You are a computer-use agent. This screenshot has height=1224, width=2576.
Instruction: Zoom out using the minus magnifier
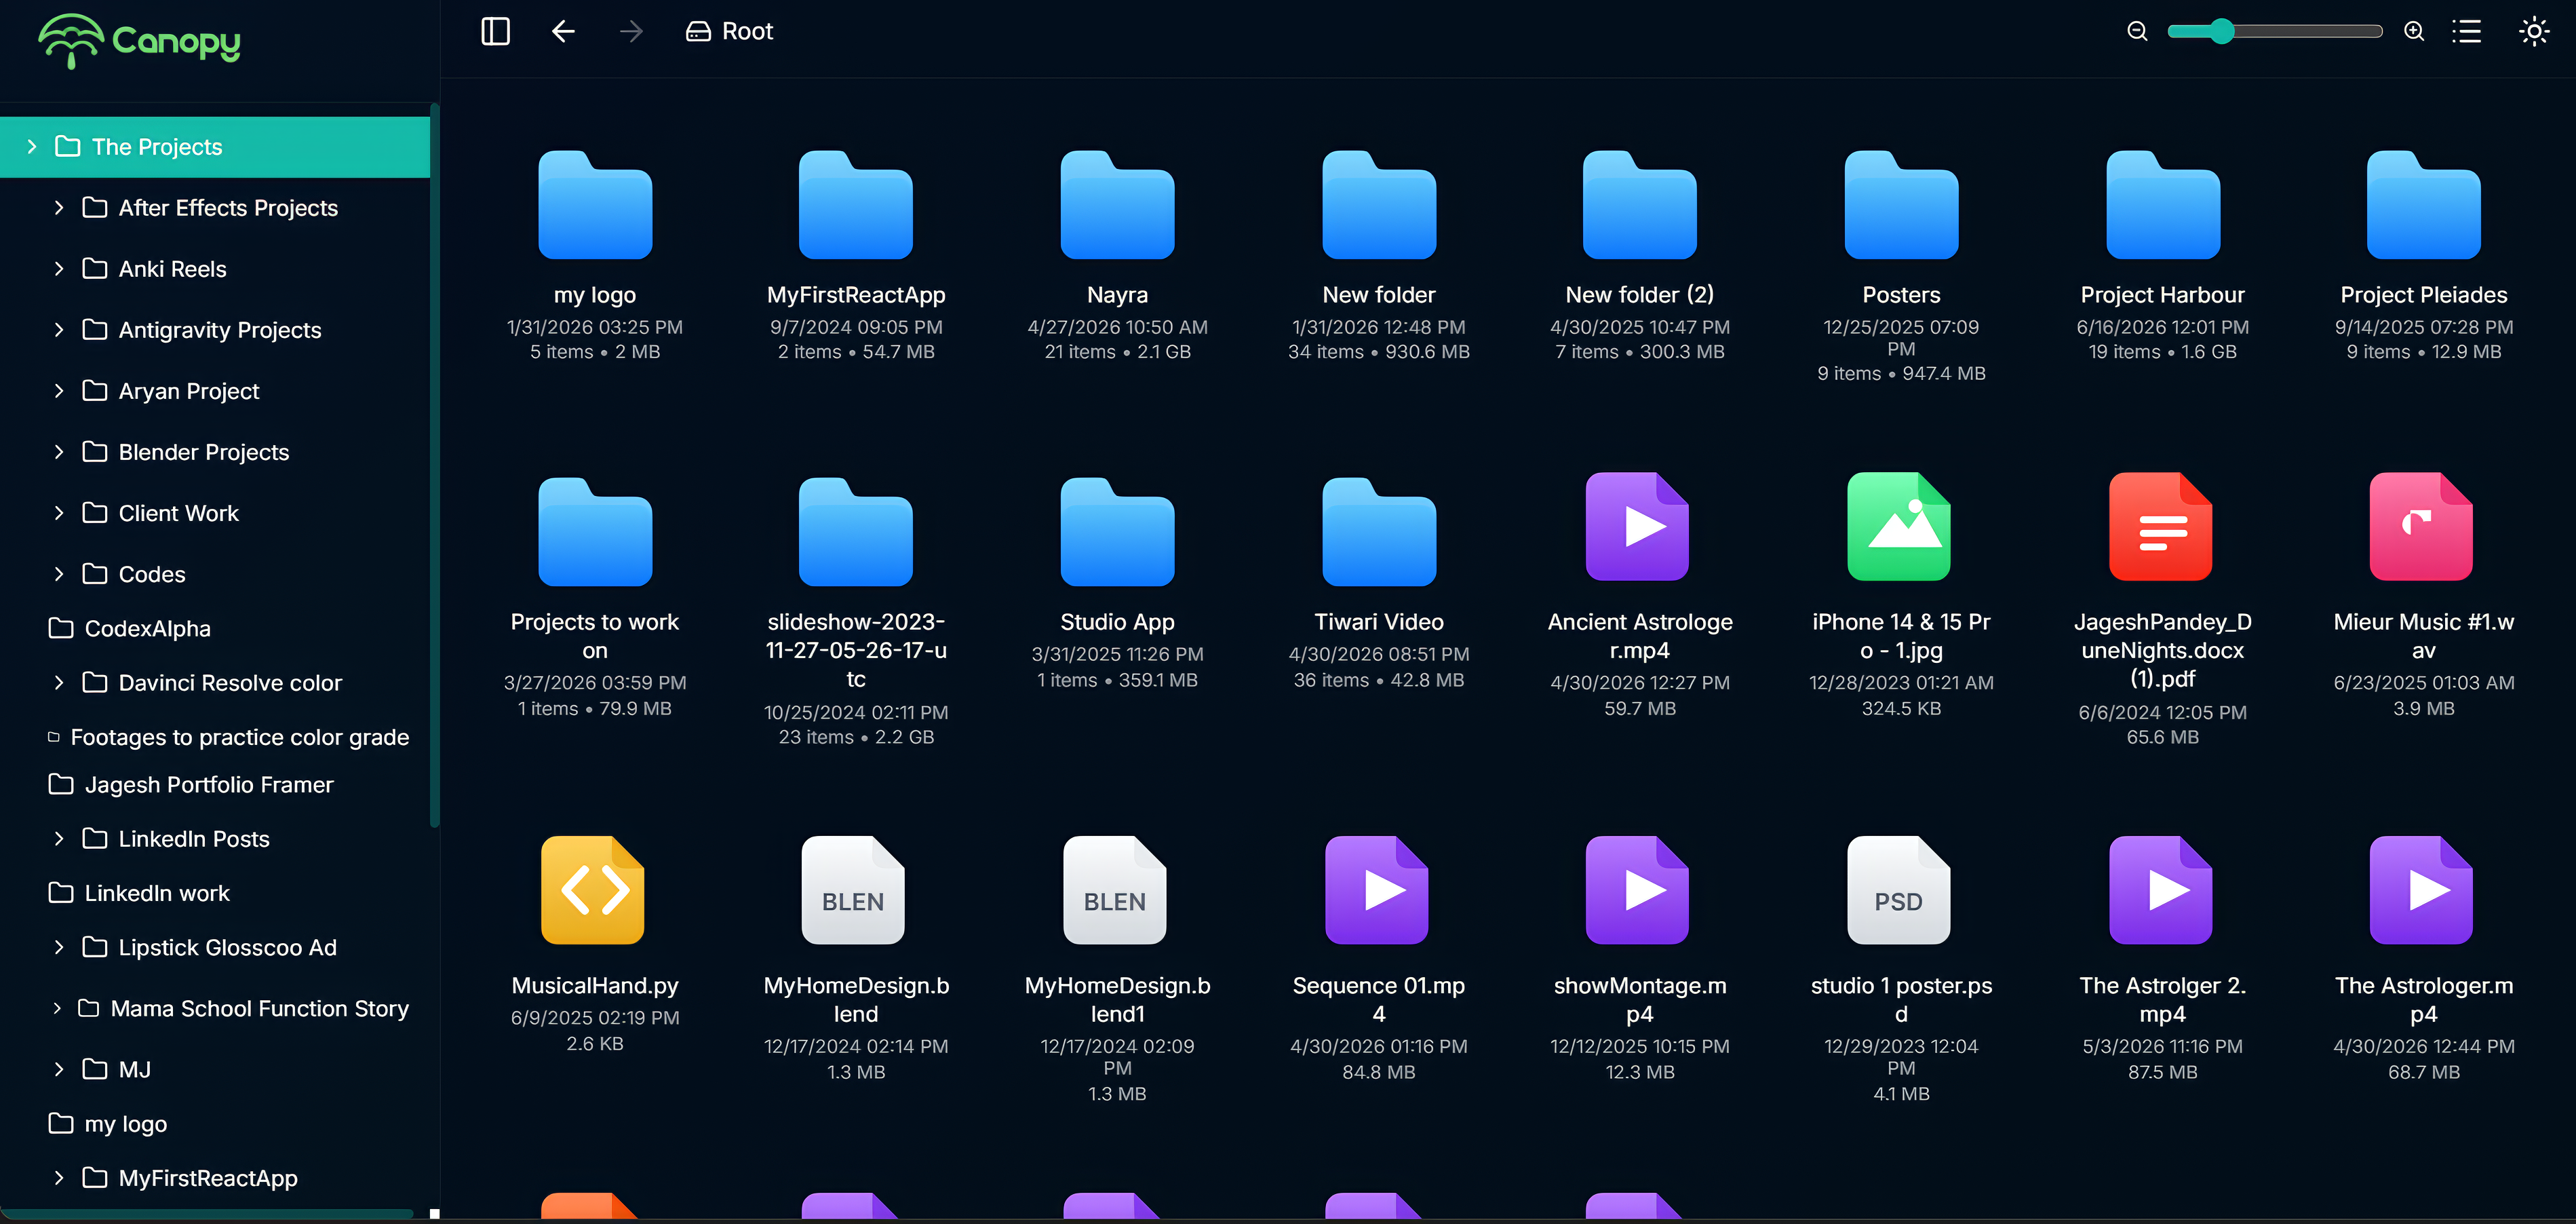point(2136,31)
